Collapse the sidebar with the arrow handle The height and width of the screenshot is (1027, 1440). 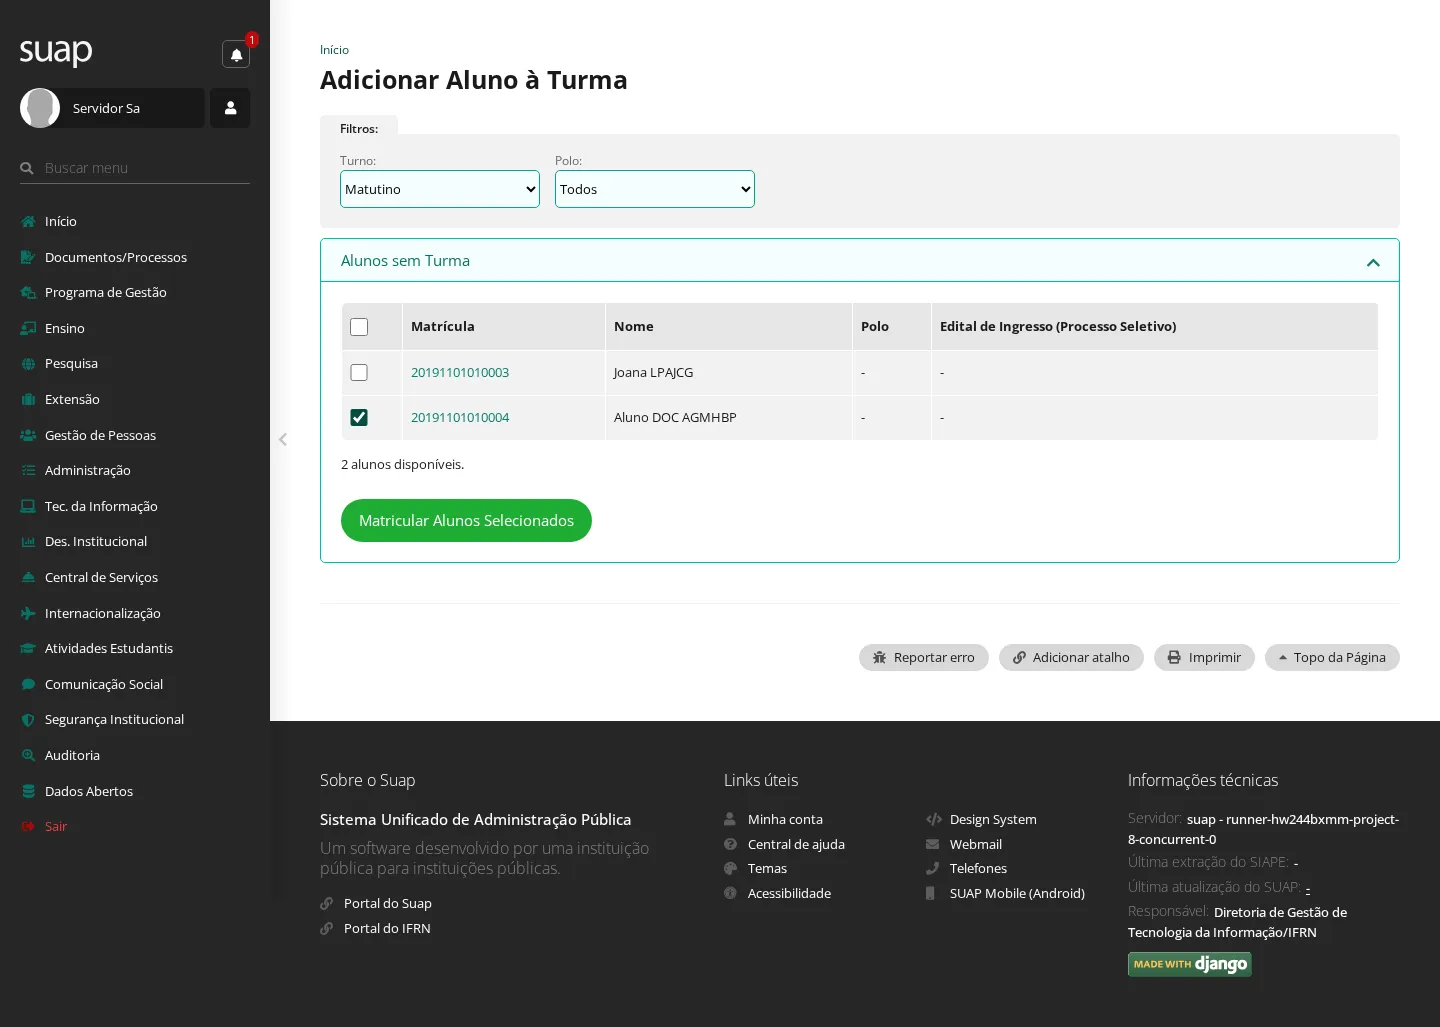pyautogui.click(x=283, y=439)
